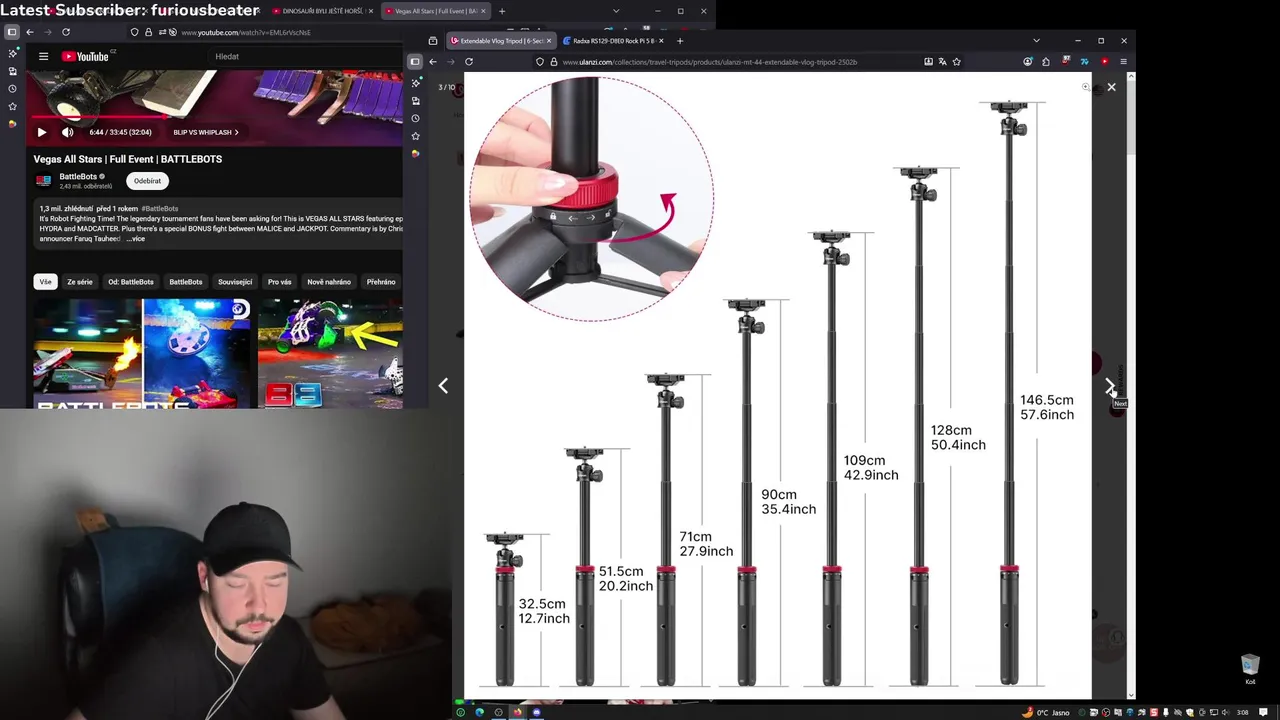Open the 0°C Jasno weather widget

point(1046,712)
